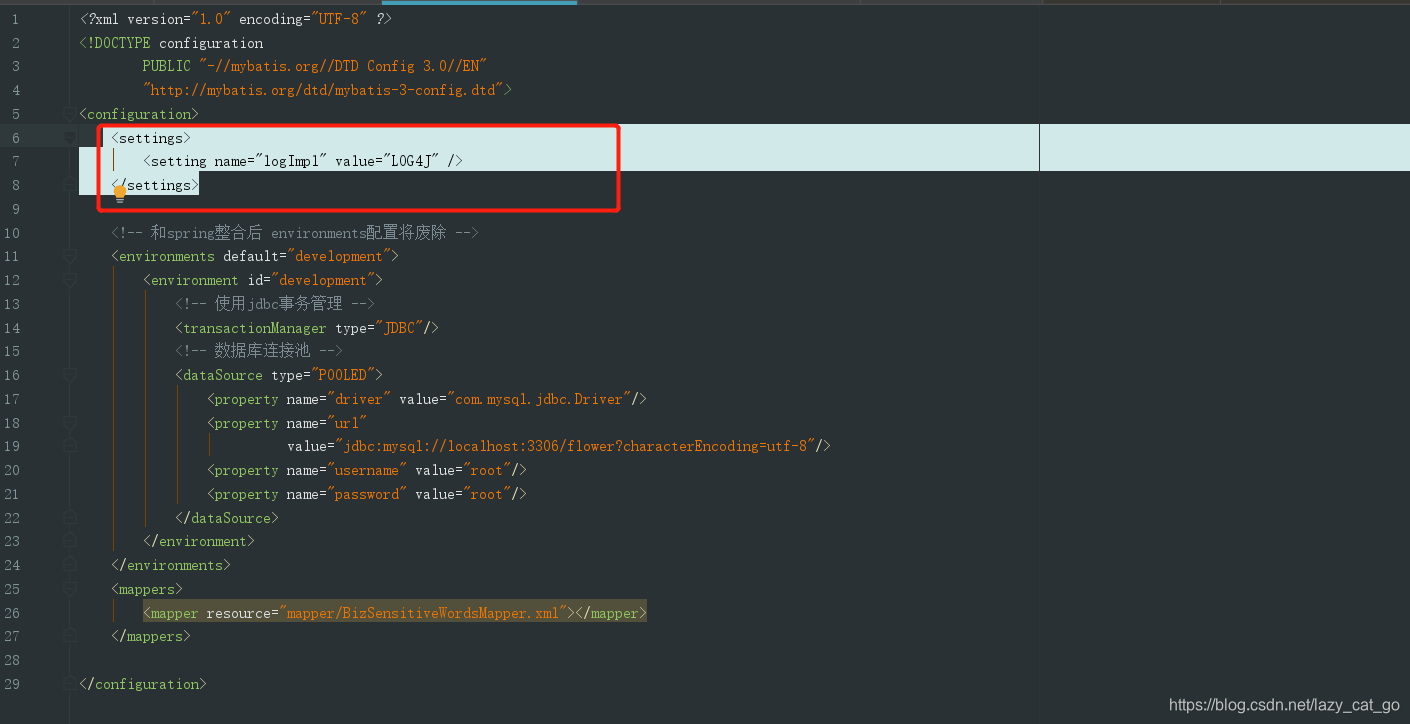Collapse the dataSource POOLED element
The height and width of the screenshot is (724, 1410).
click(x=68, y=375)
